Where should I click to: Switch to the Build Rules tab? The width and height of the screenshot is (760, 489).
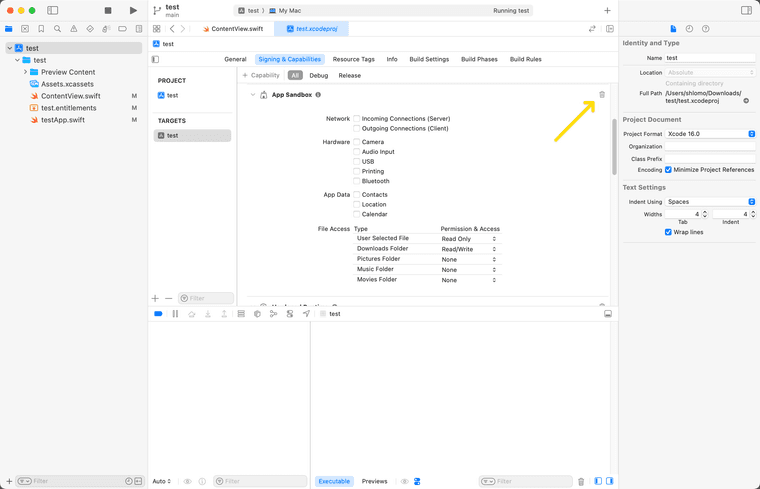click(525, 59)
